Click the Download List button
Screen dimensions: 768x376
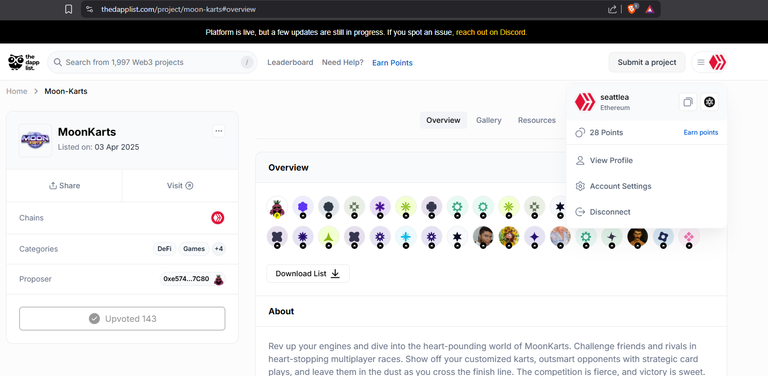(308, 274)
